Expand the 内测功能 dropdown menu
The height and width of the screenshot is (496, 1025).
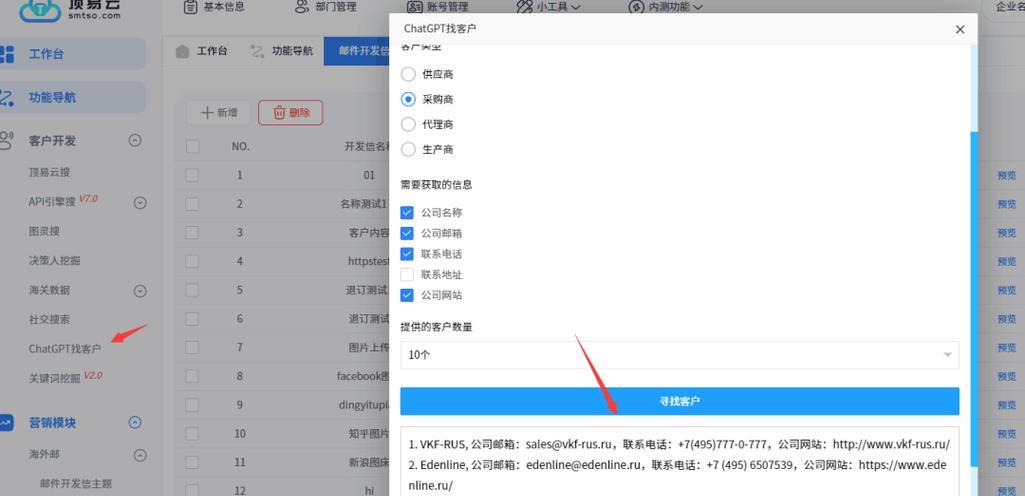[x=665, y=7]
